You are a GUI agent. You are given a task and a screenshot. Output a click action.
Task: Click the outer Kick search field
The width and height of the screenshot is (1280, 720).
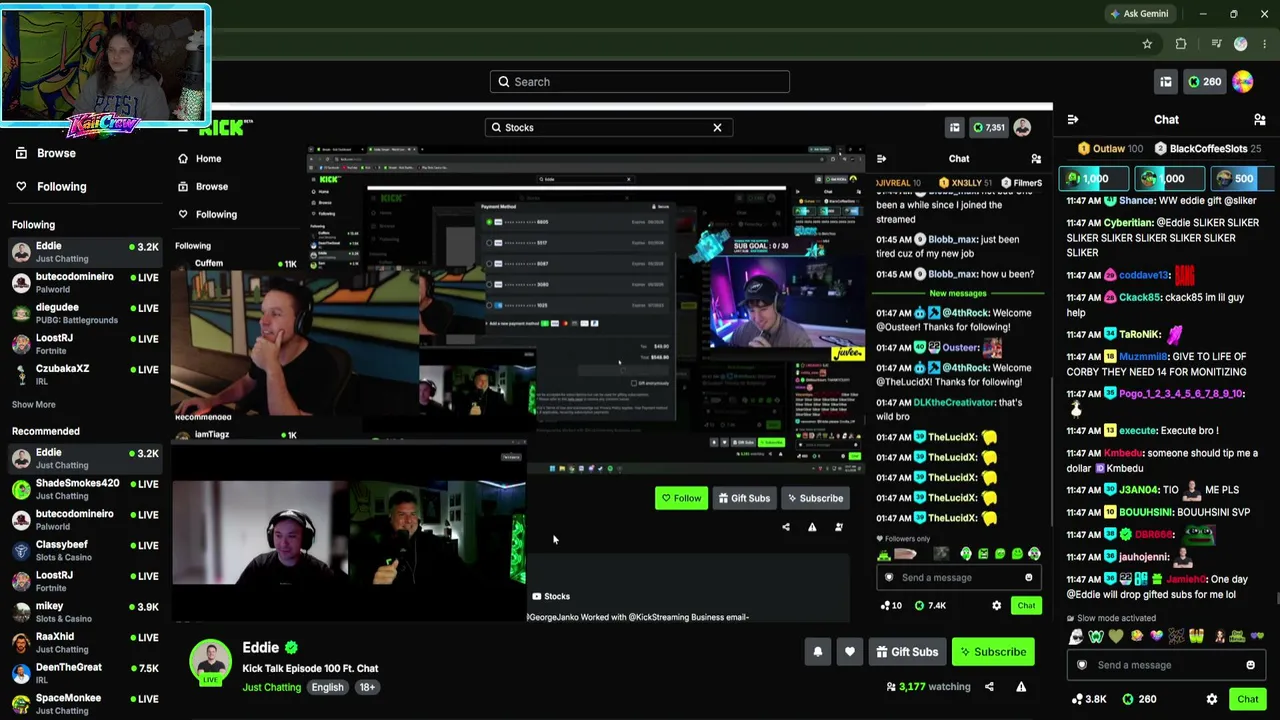pyautogui.click(x=640, y=82)
